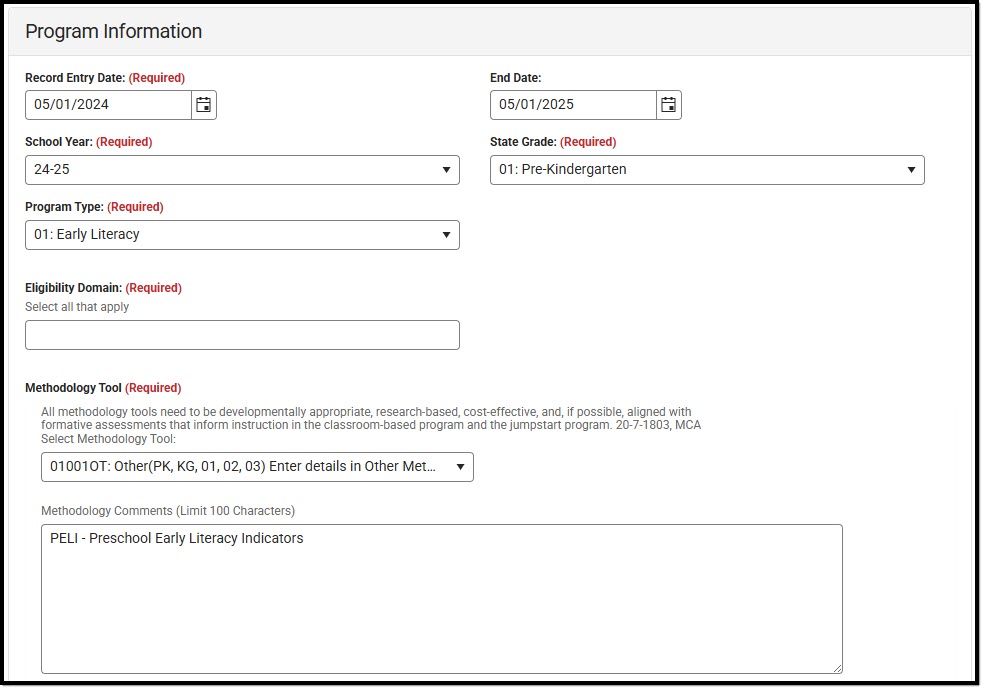Click the resize handle of Methodology Comments box

coord(838,669)
